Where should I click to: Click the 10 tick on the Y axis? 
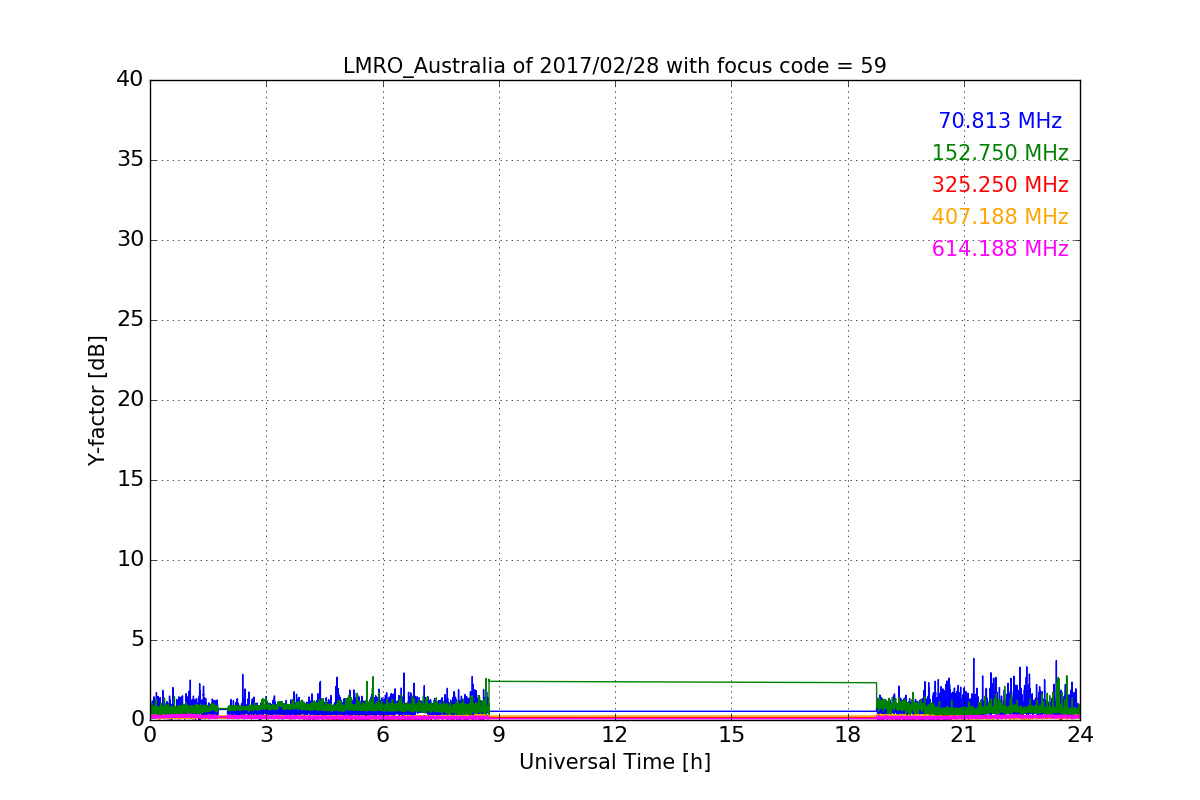pos(130,560)
